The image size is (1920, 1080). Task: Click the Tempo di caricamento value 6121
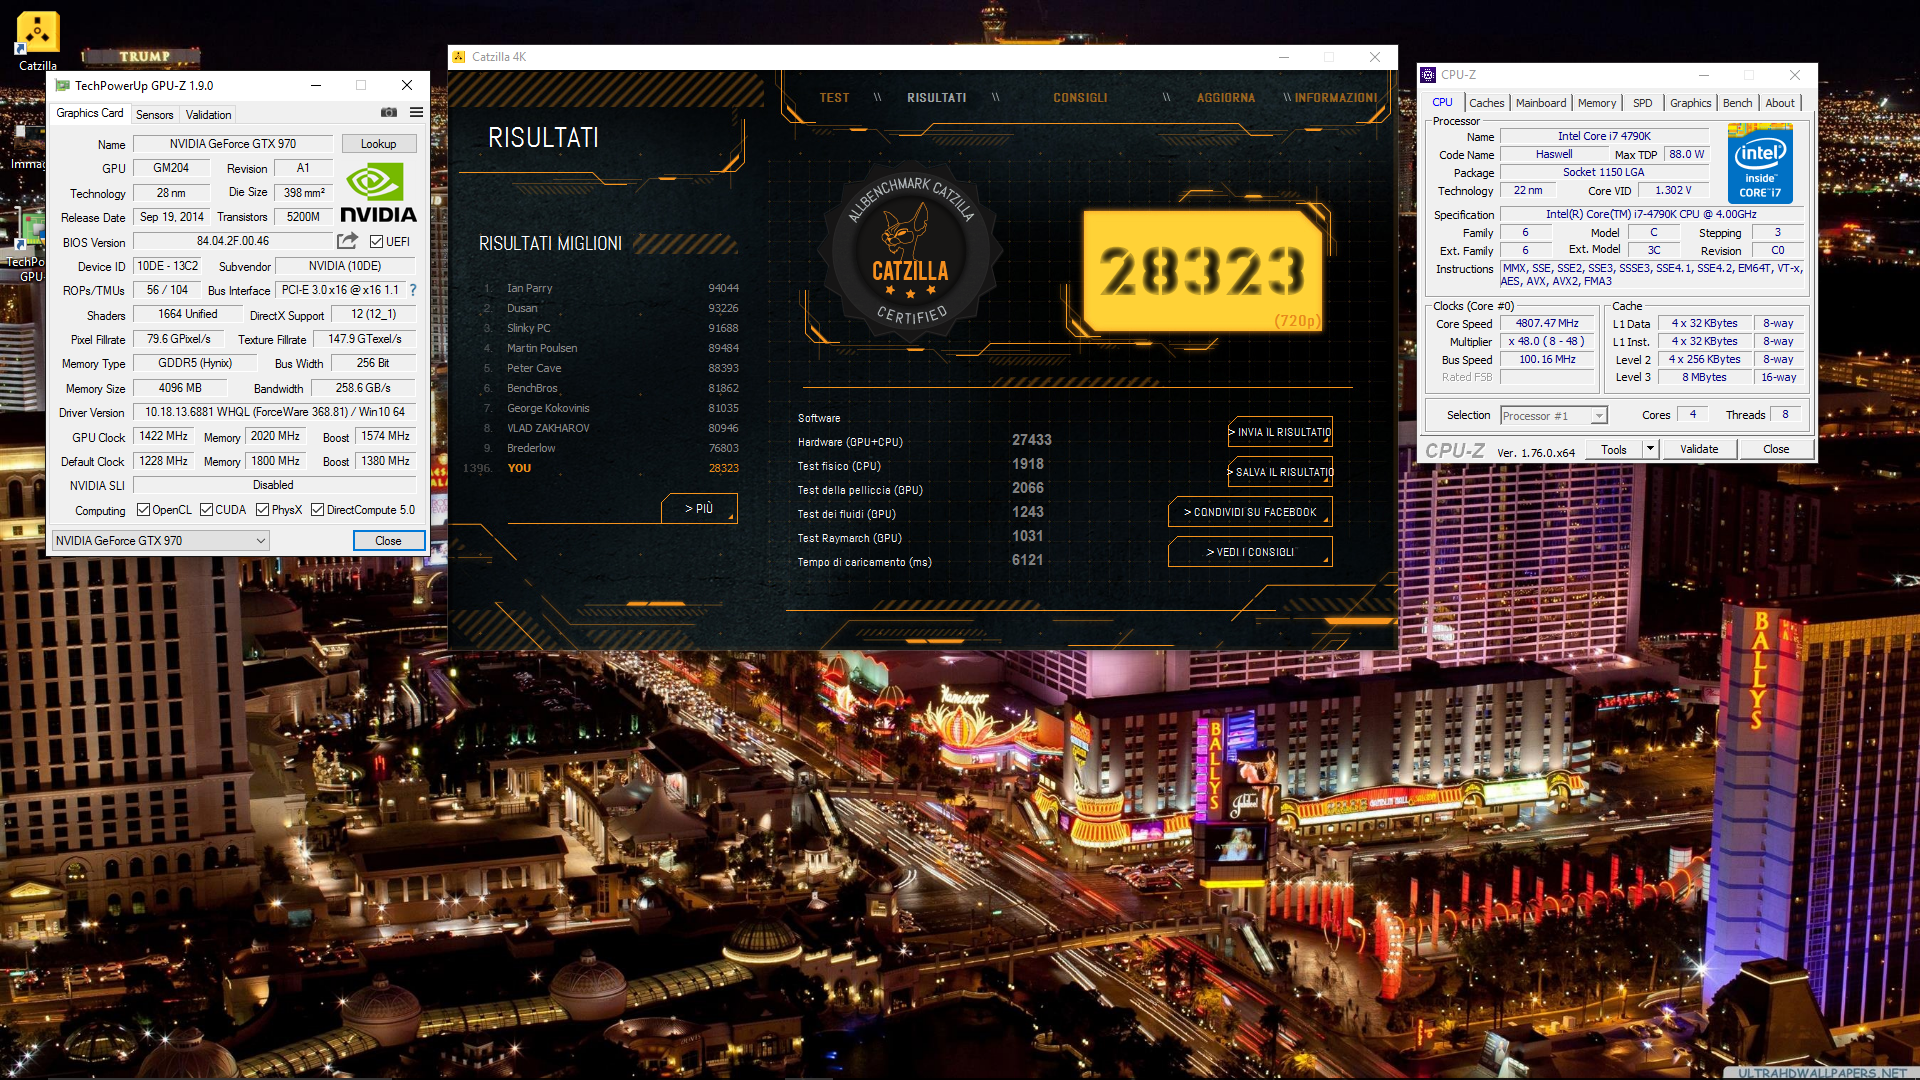coord(1027,560)
